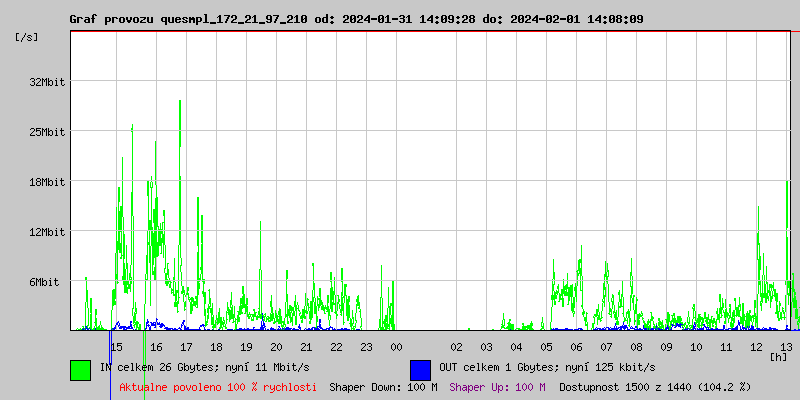The width and height of the screenshot is (800, 400).
Task: Click hour 17 on the time axis
Action: (186, 347)
